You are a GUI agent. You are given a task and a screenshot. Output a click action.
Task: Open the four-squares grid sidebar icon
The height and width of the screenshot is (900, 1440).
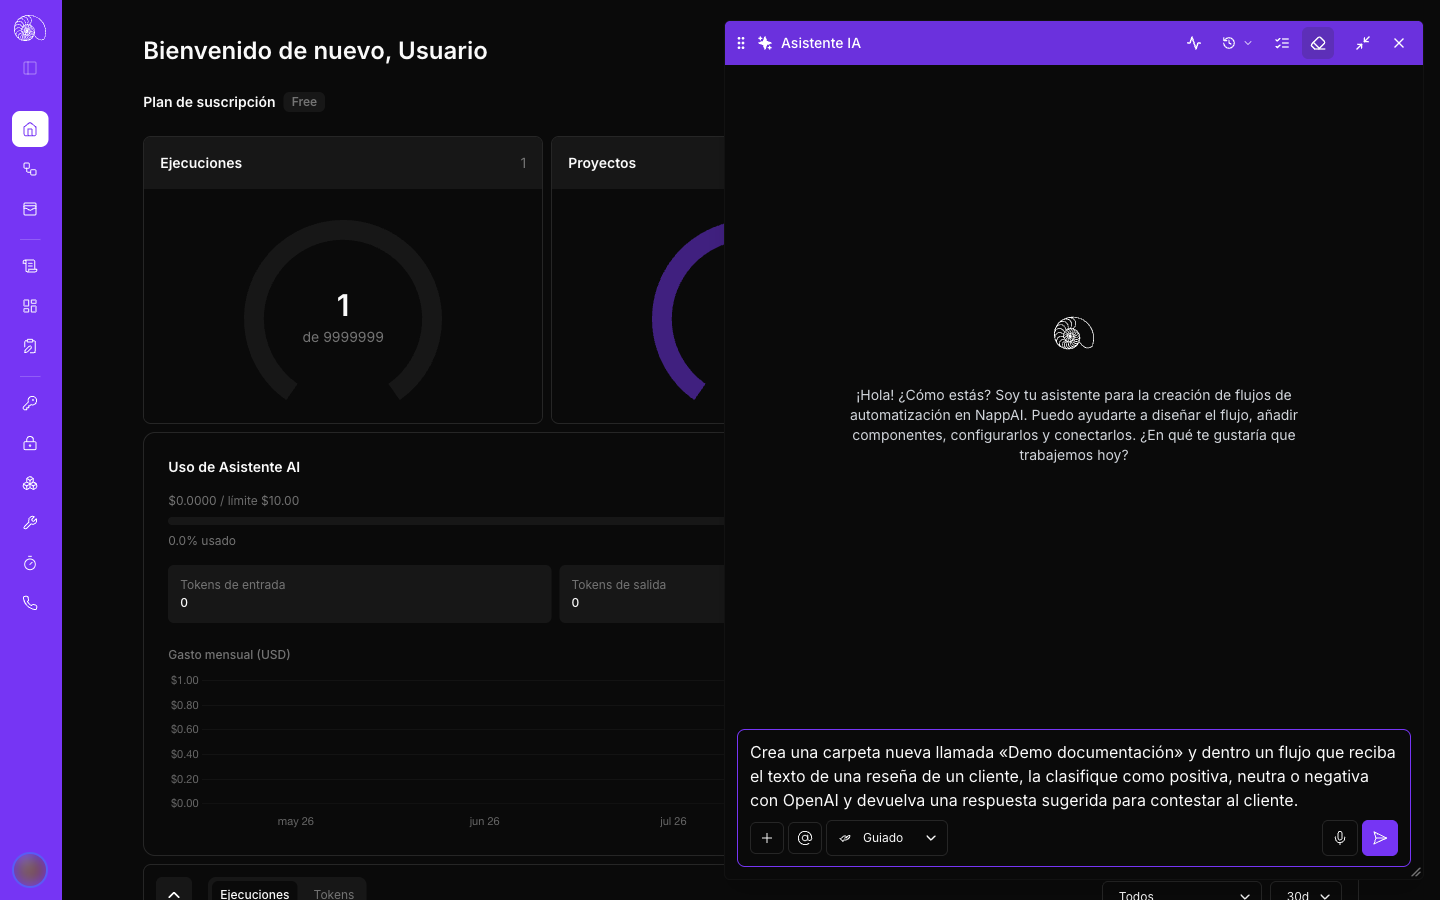tap(30, 306)
